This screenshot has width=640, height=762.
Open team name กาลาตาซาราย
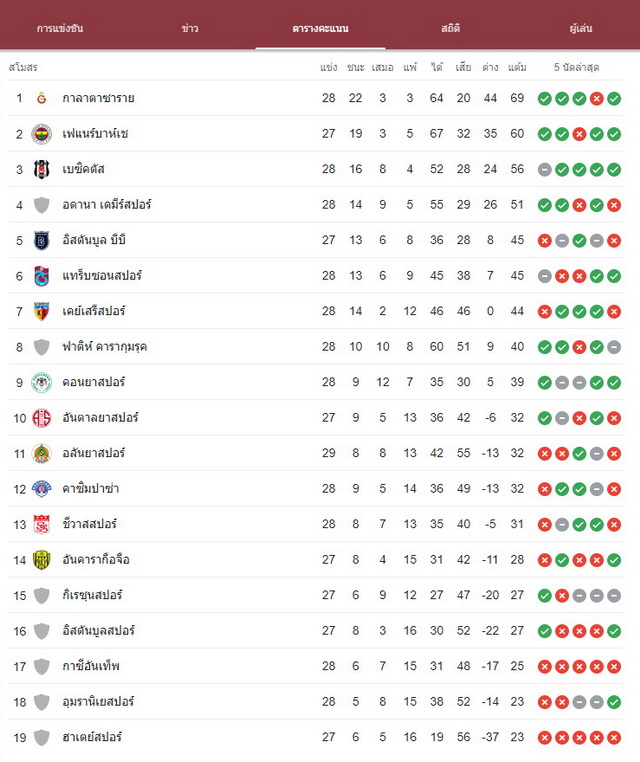[99, 98]
